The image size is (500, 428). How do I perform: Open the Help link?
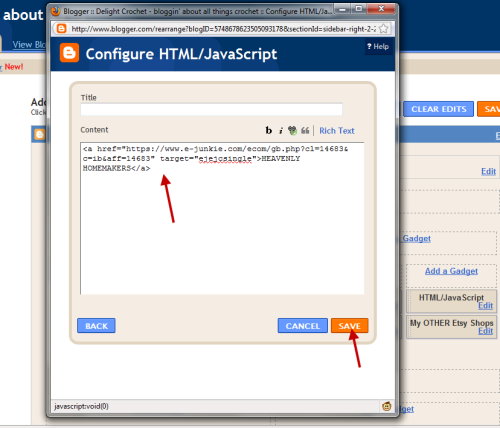[x=378, y=46]
